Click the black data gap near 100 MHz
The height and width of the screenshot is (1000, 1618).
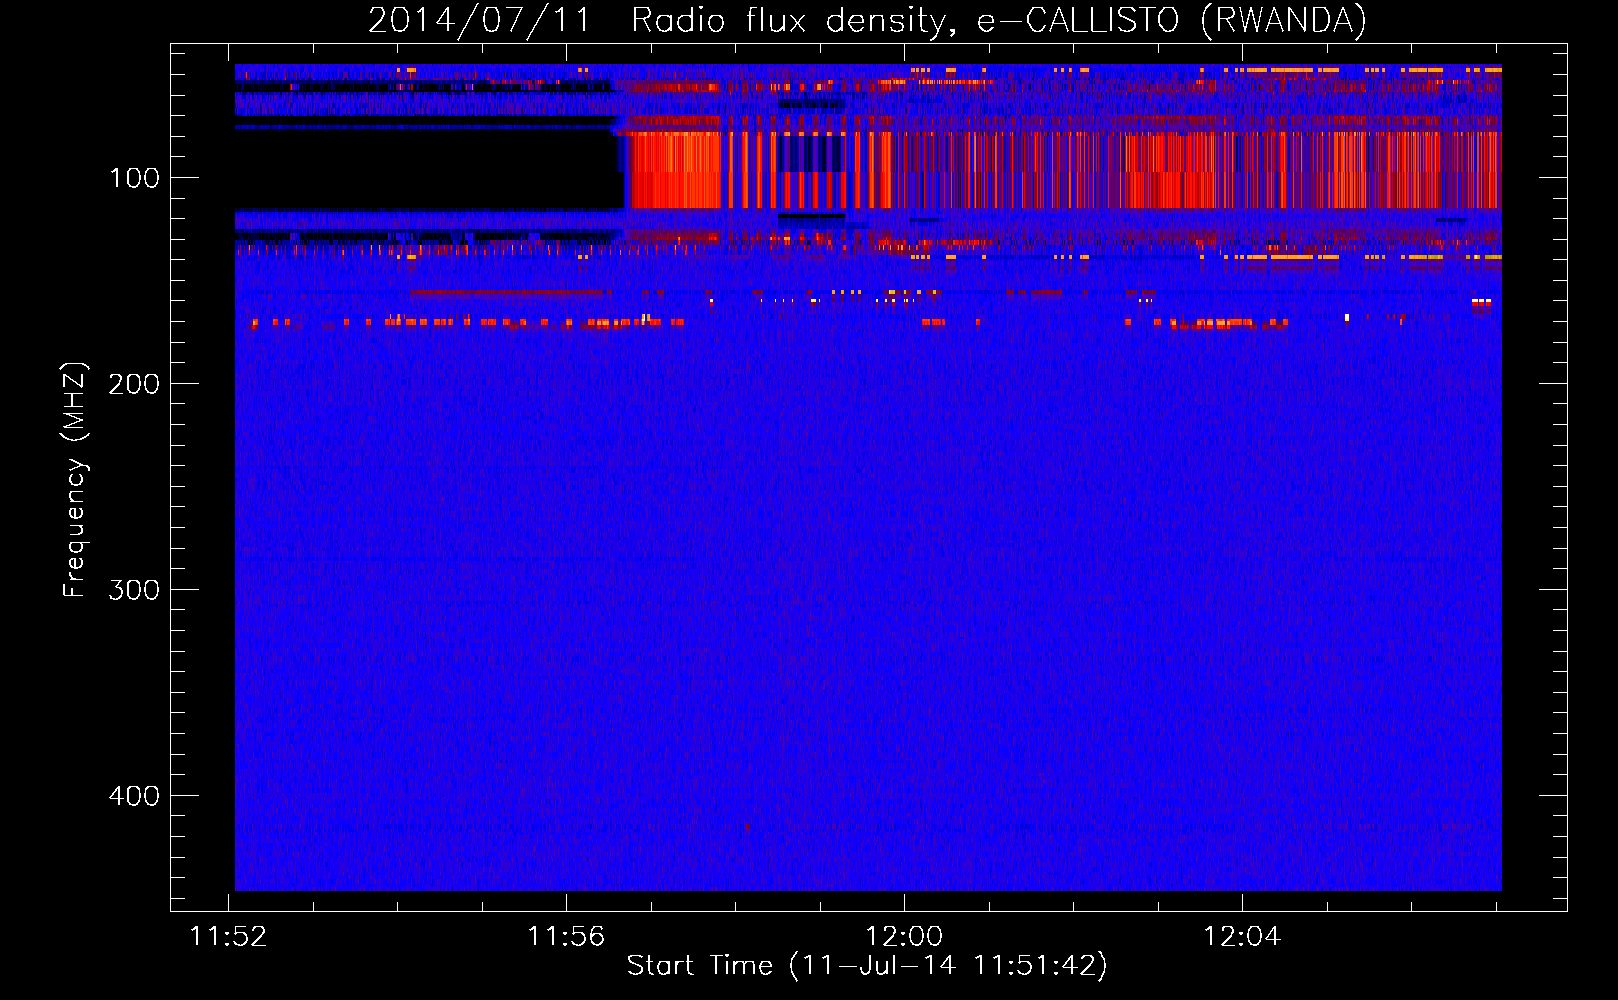[x=428, y=169]
